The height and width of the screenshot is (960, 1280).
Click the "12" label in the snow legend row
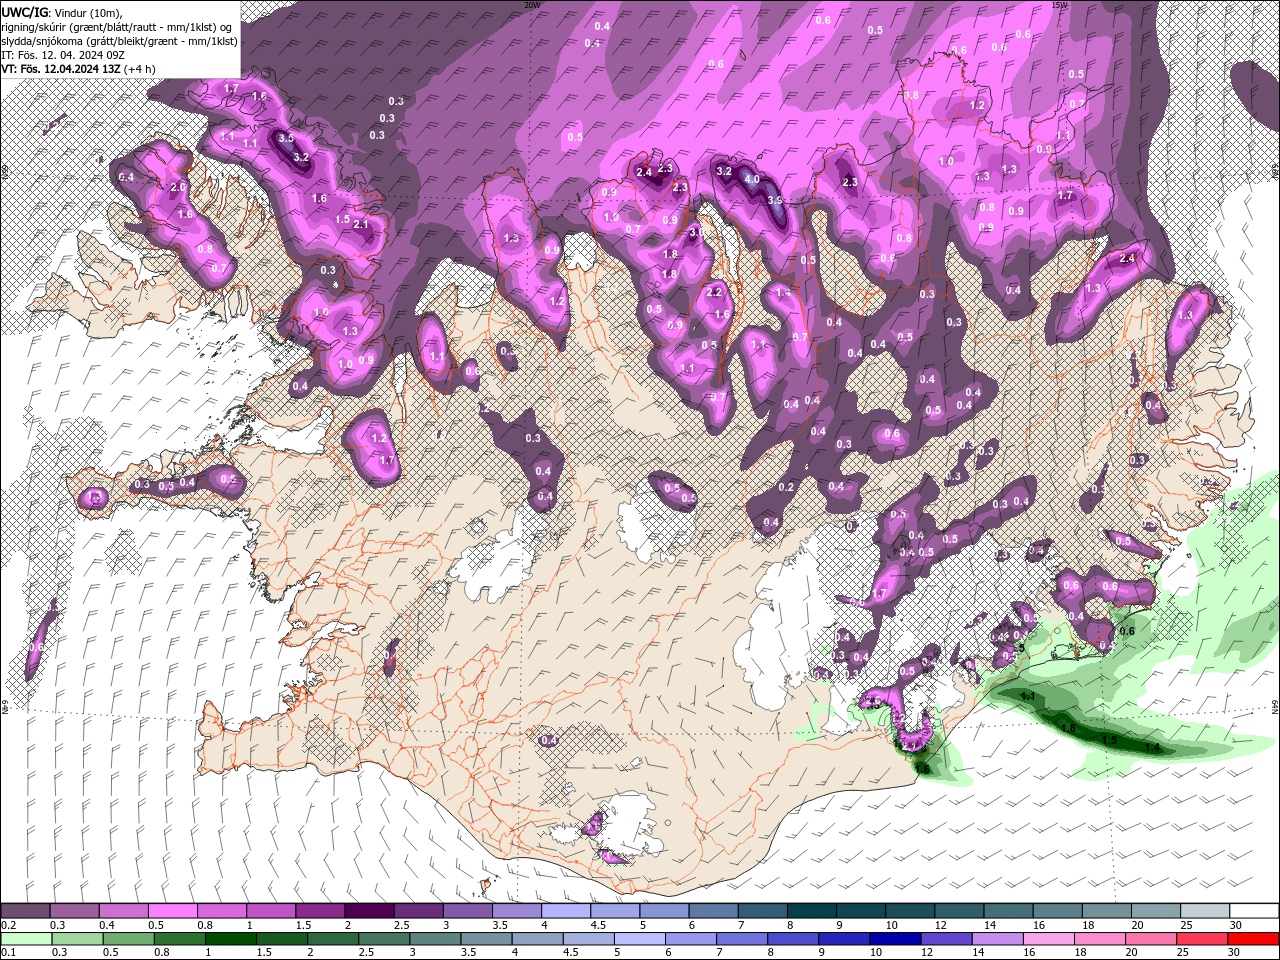(x=940, y=925)
